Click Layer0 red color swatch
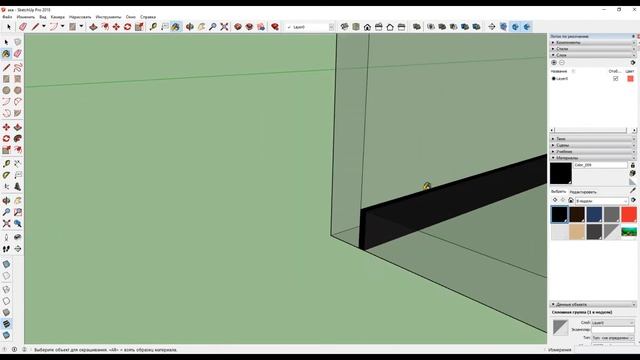 point(630,78)
